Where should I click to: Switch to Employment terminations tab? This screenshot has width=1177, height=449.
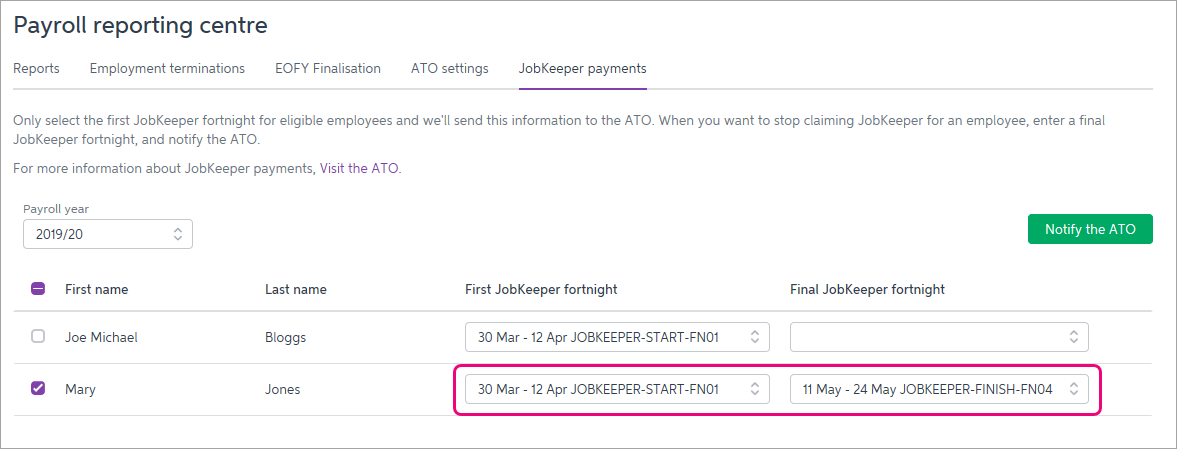coord(167,69)
